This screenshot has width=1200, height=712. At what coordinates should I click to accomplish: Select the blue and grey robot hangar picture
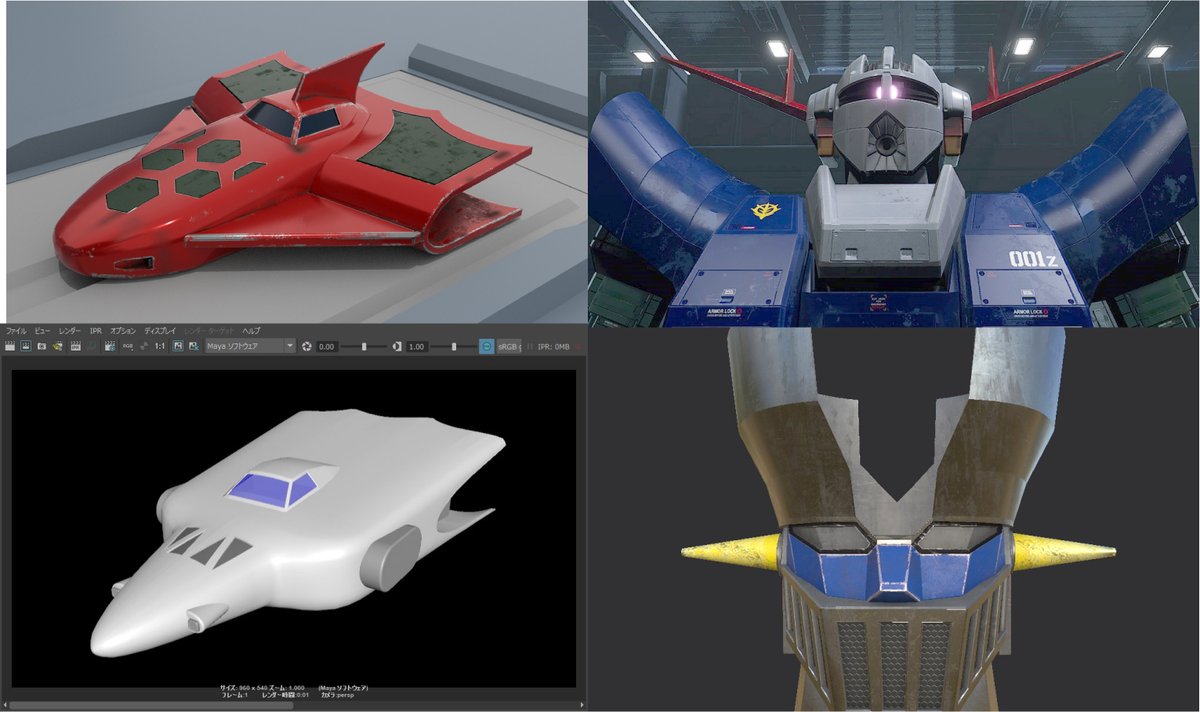pos(893,163)
